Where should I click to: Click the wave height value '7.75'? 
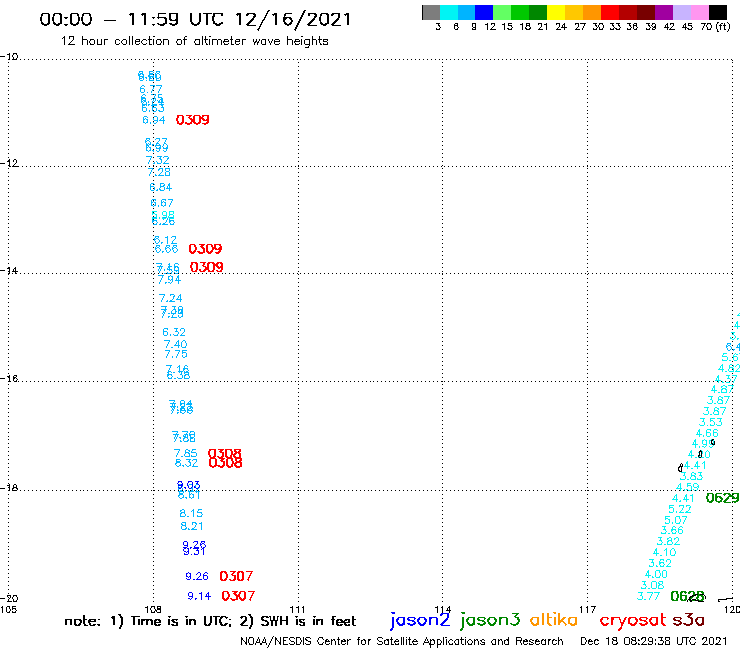pyautogui.click(x=176, y=354)
